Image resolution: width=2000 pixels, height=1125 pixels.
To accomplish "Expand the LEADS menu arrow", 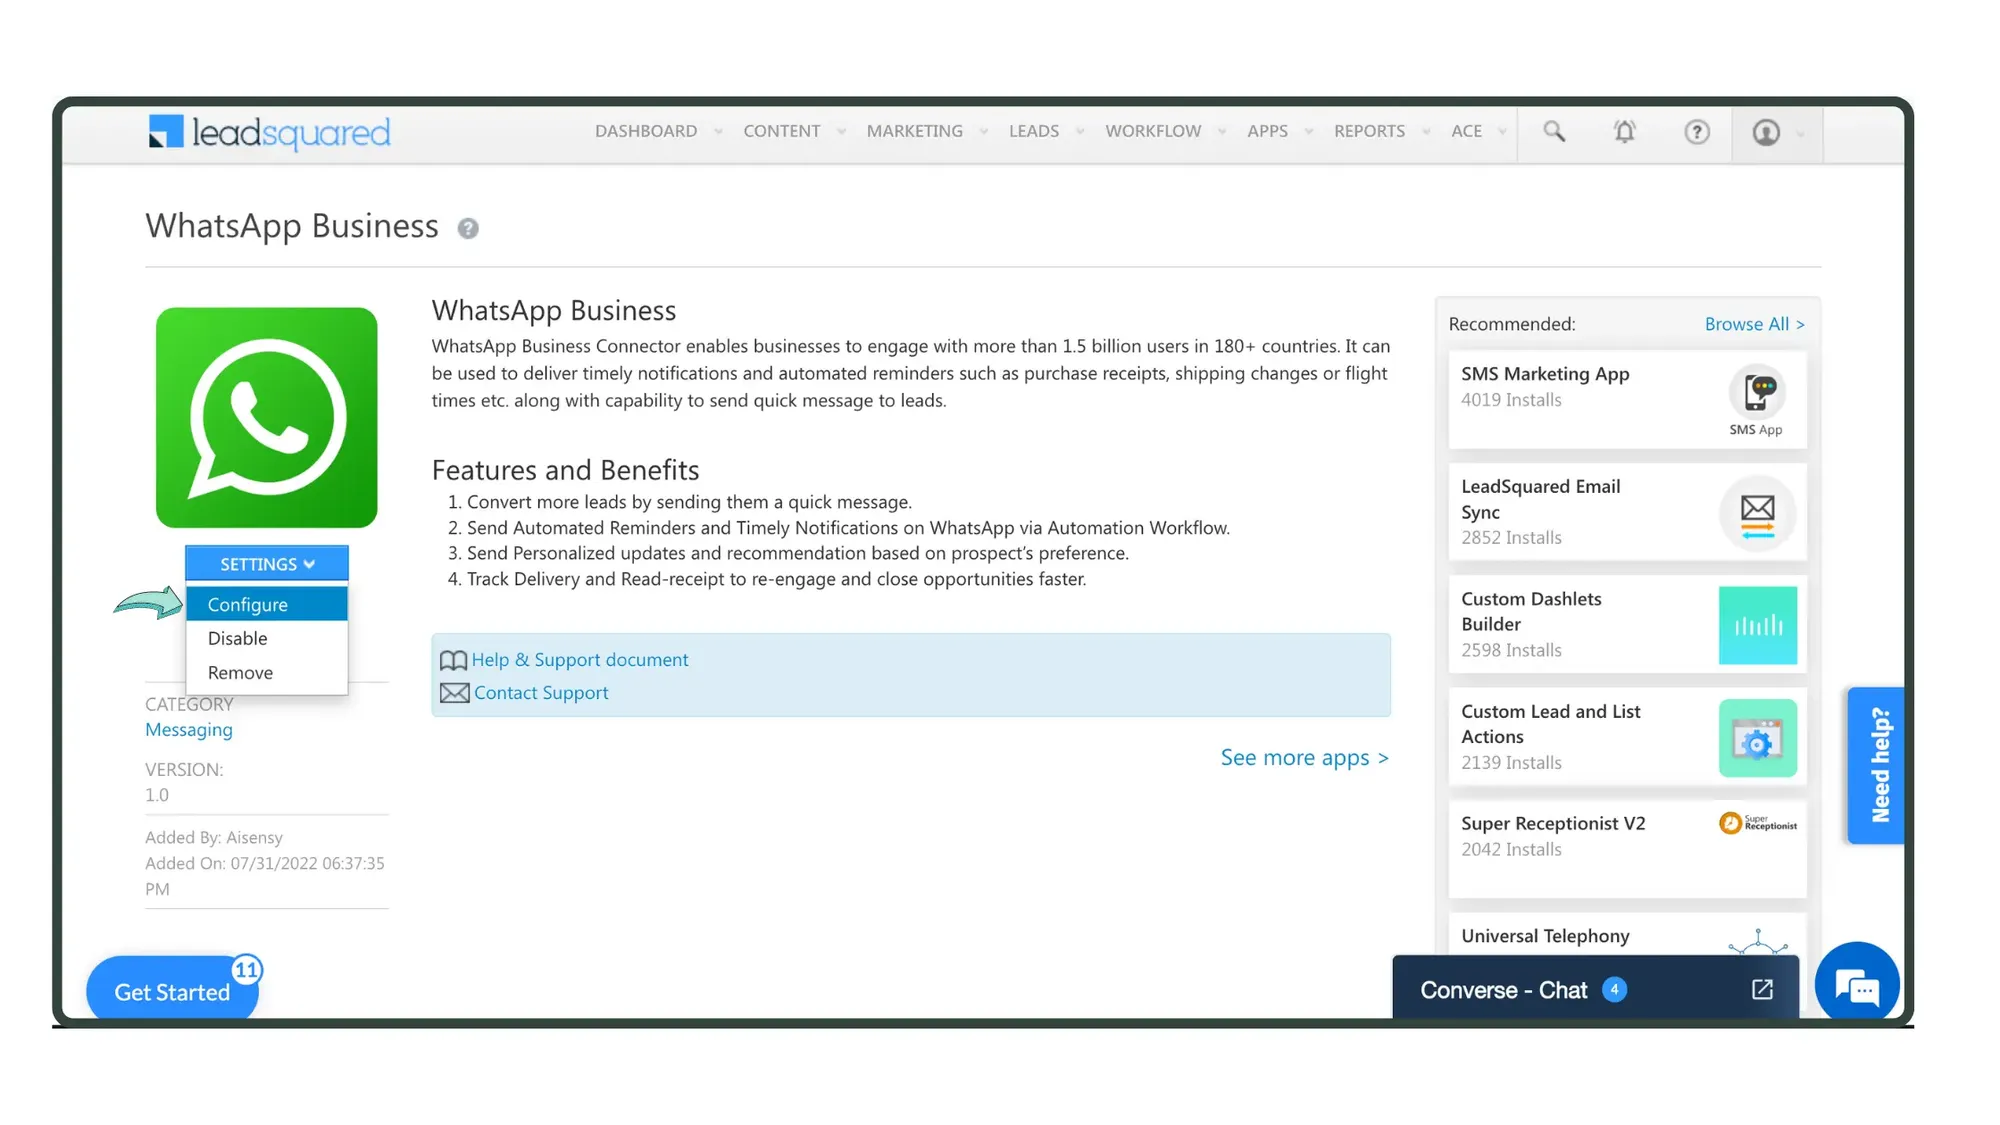I will [x=1080, y=132].
